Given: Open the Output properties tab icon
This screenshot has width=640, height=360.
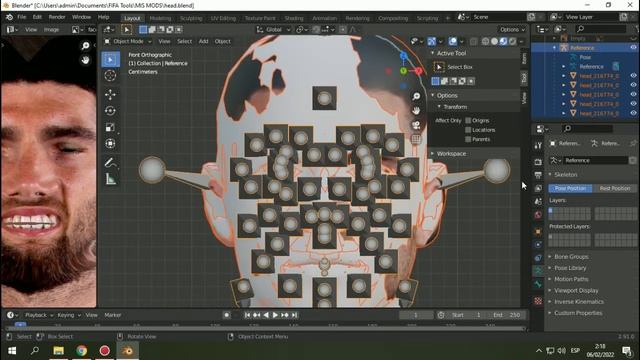Looking at the screenshot, I should pos(538,175).
